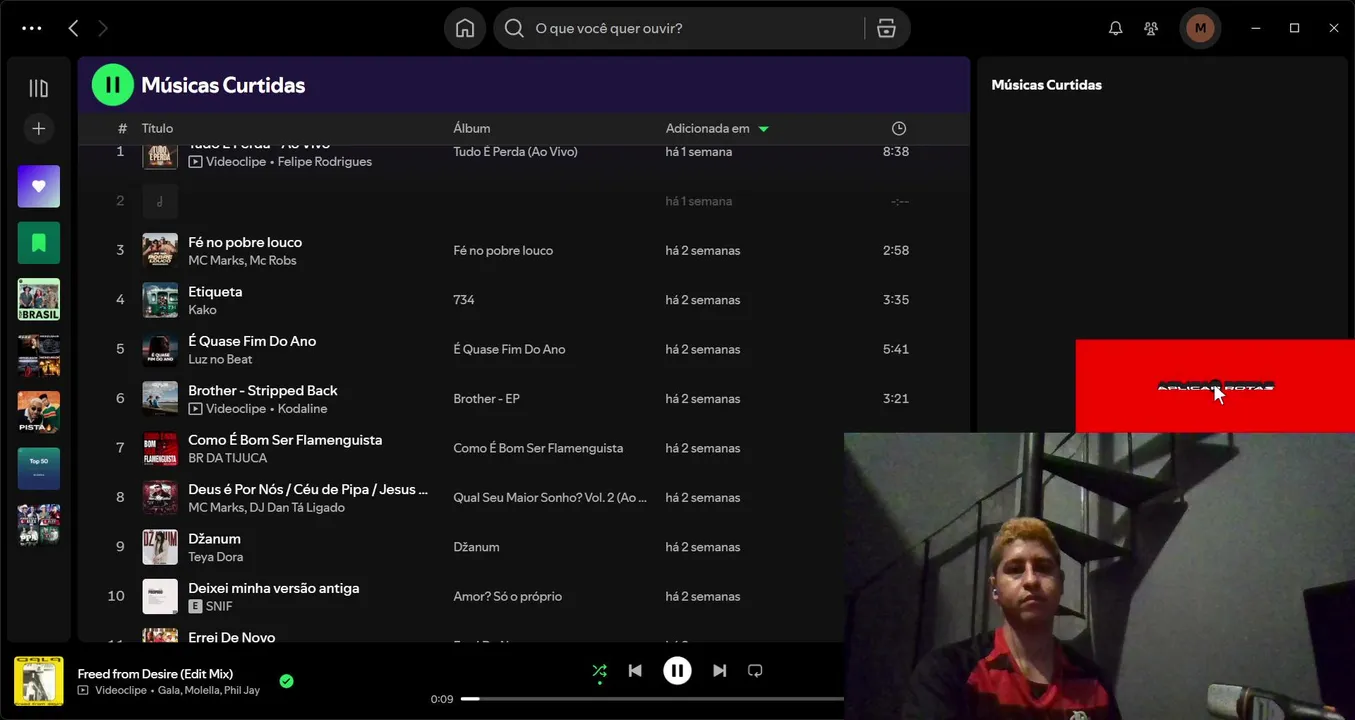Open friend activity icon
This screenshot has width=1355, height=720.
coord(1151,28)
